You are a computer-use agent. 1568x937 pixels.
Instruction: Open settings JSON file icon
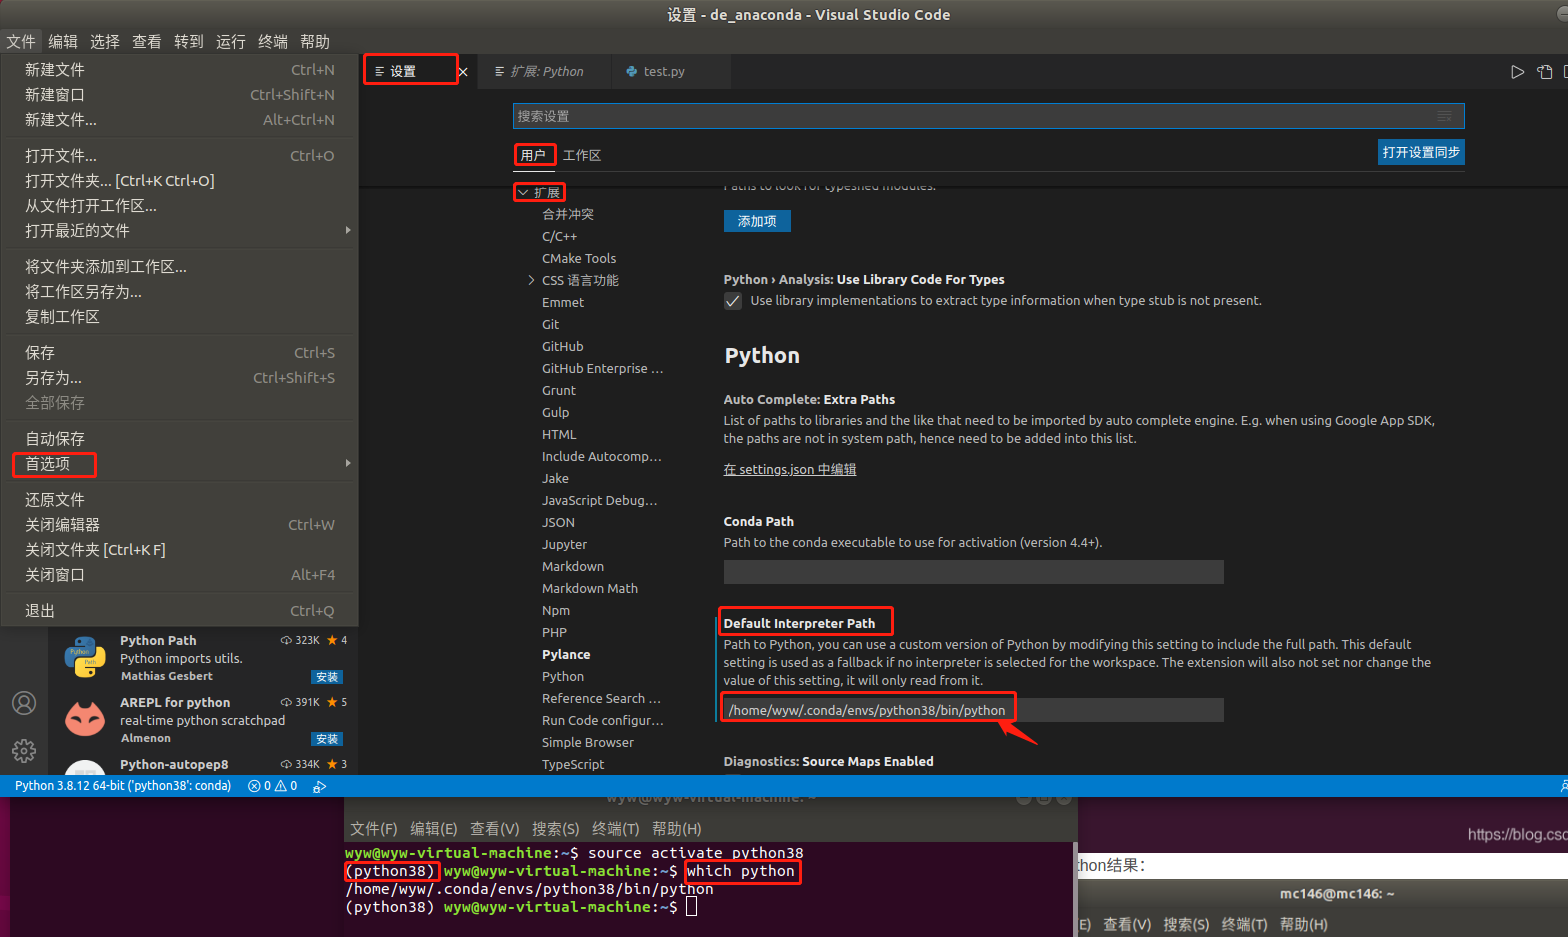(x=1545, y=72)
